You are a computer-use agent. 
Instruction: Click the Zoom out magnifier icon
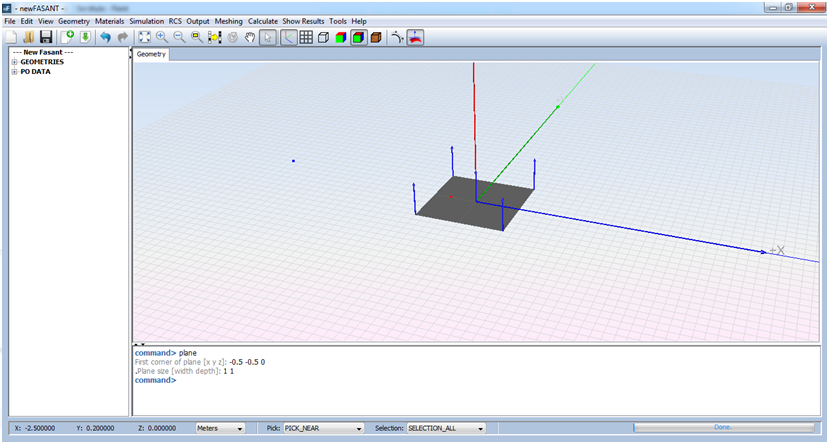click(179, 37)
